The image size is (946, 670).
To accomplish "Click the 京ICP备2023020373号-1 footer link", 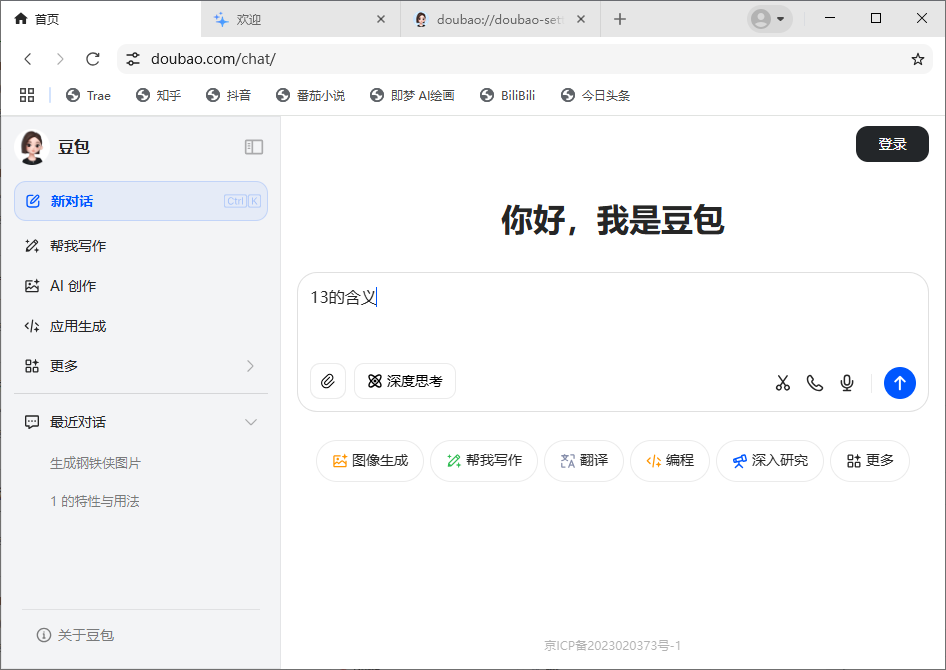I will [x=612, y=646].
